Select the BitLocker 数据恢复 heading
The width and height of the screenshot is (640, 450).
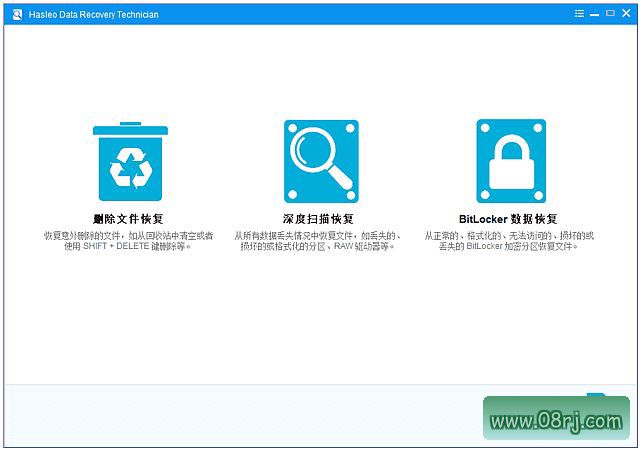pyautogui.click(x=508, y=218)
